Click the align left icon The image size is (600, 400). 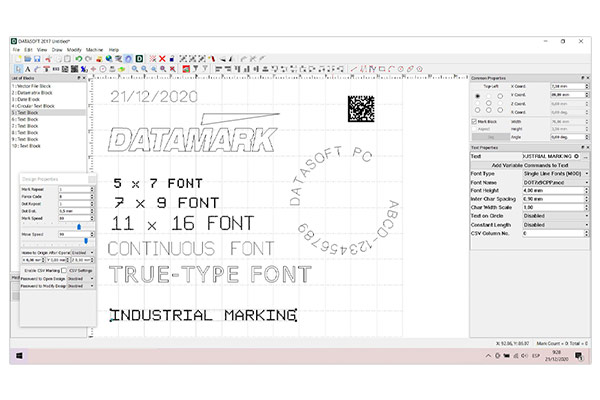(x=218, y=69)
